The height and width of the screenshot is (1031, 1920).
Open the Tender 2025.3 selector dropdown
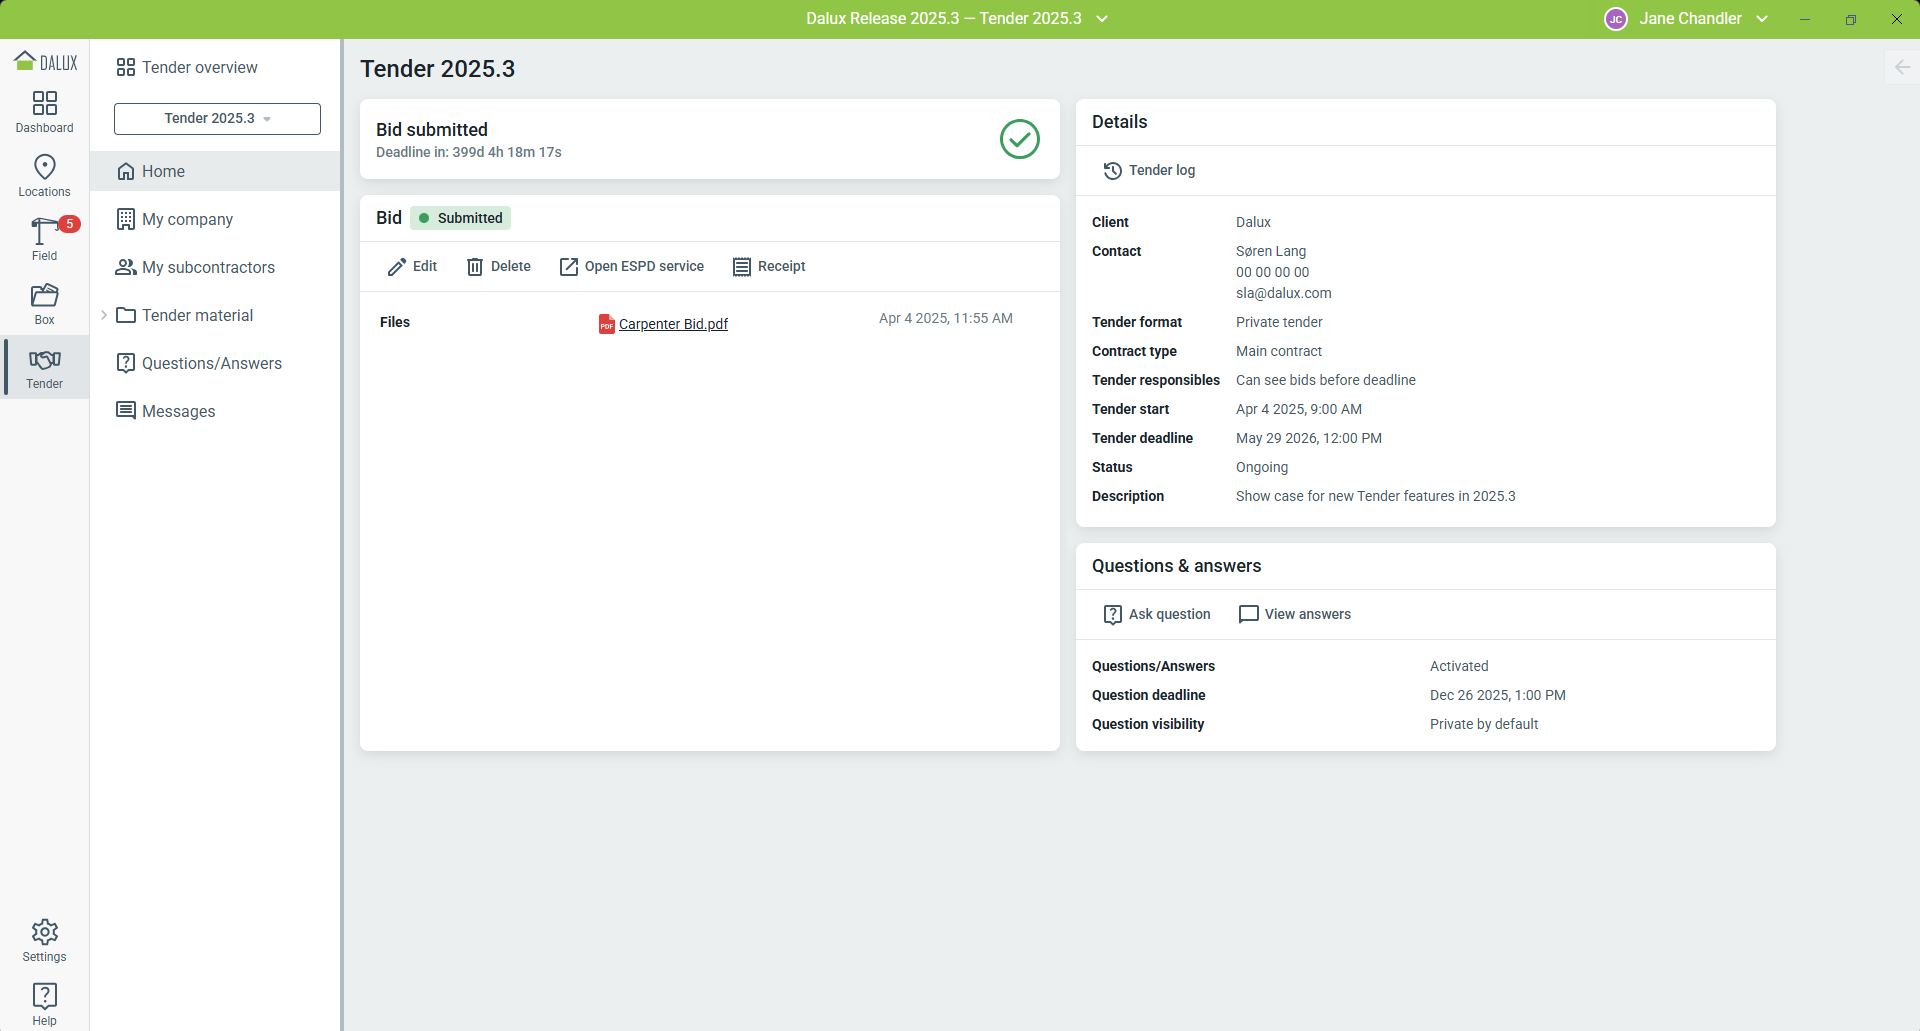[x=217, y=119]
